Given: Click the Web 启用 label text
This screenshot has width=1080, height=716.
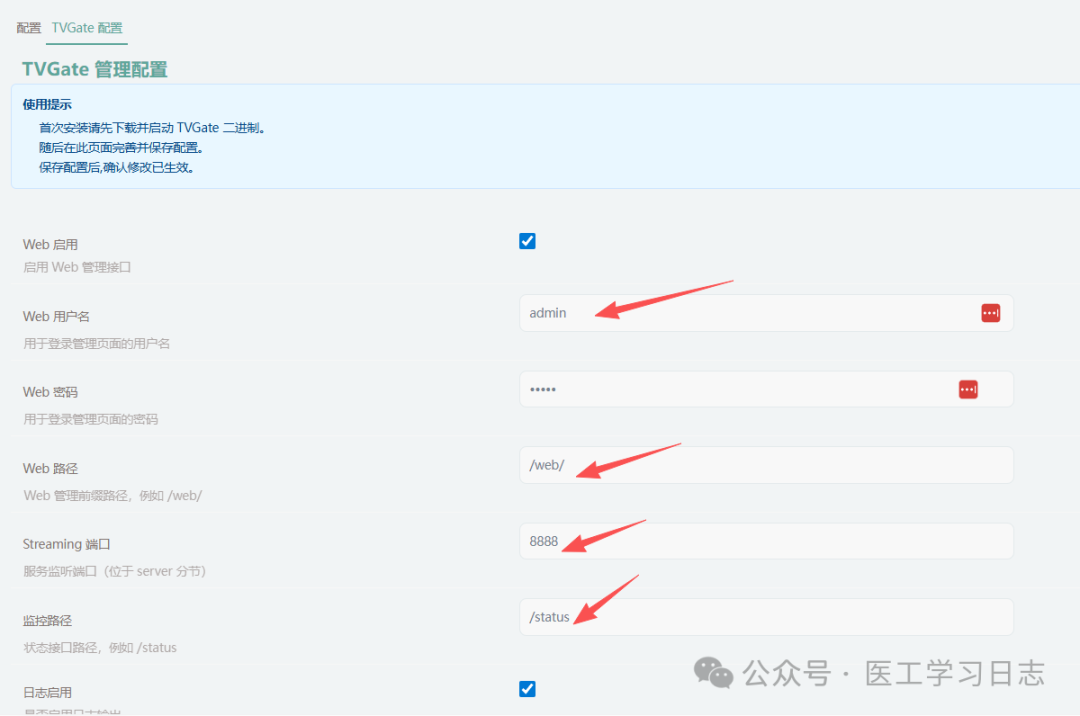Looking at the screenshot, I should [50, 244].
